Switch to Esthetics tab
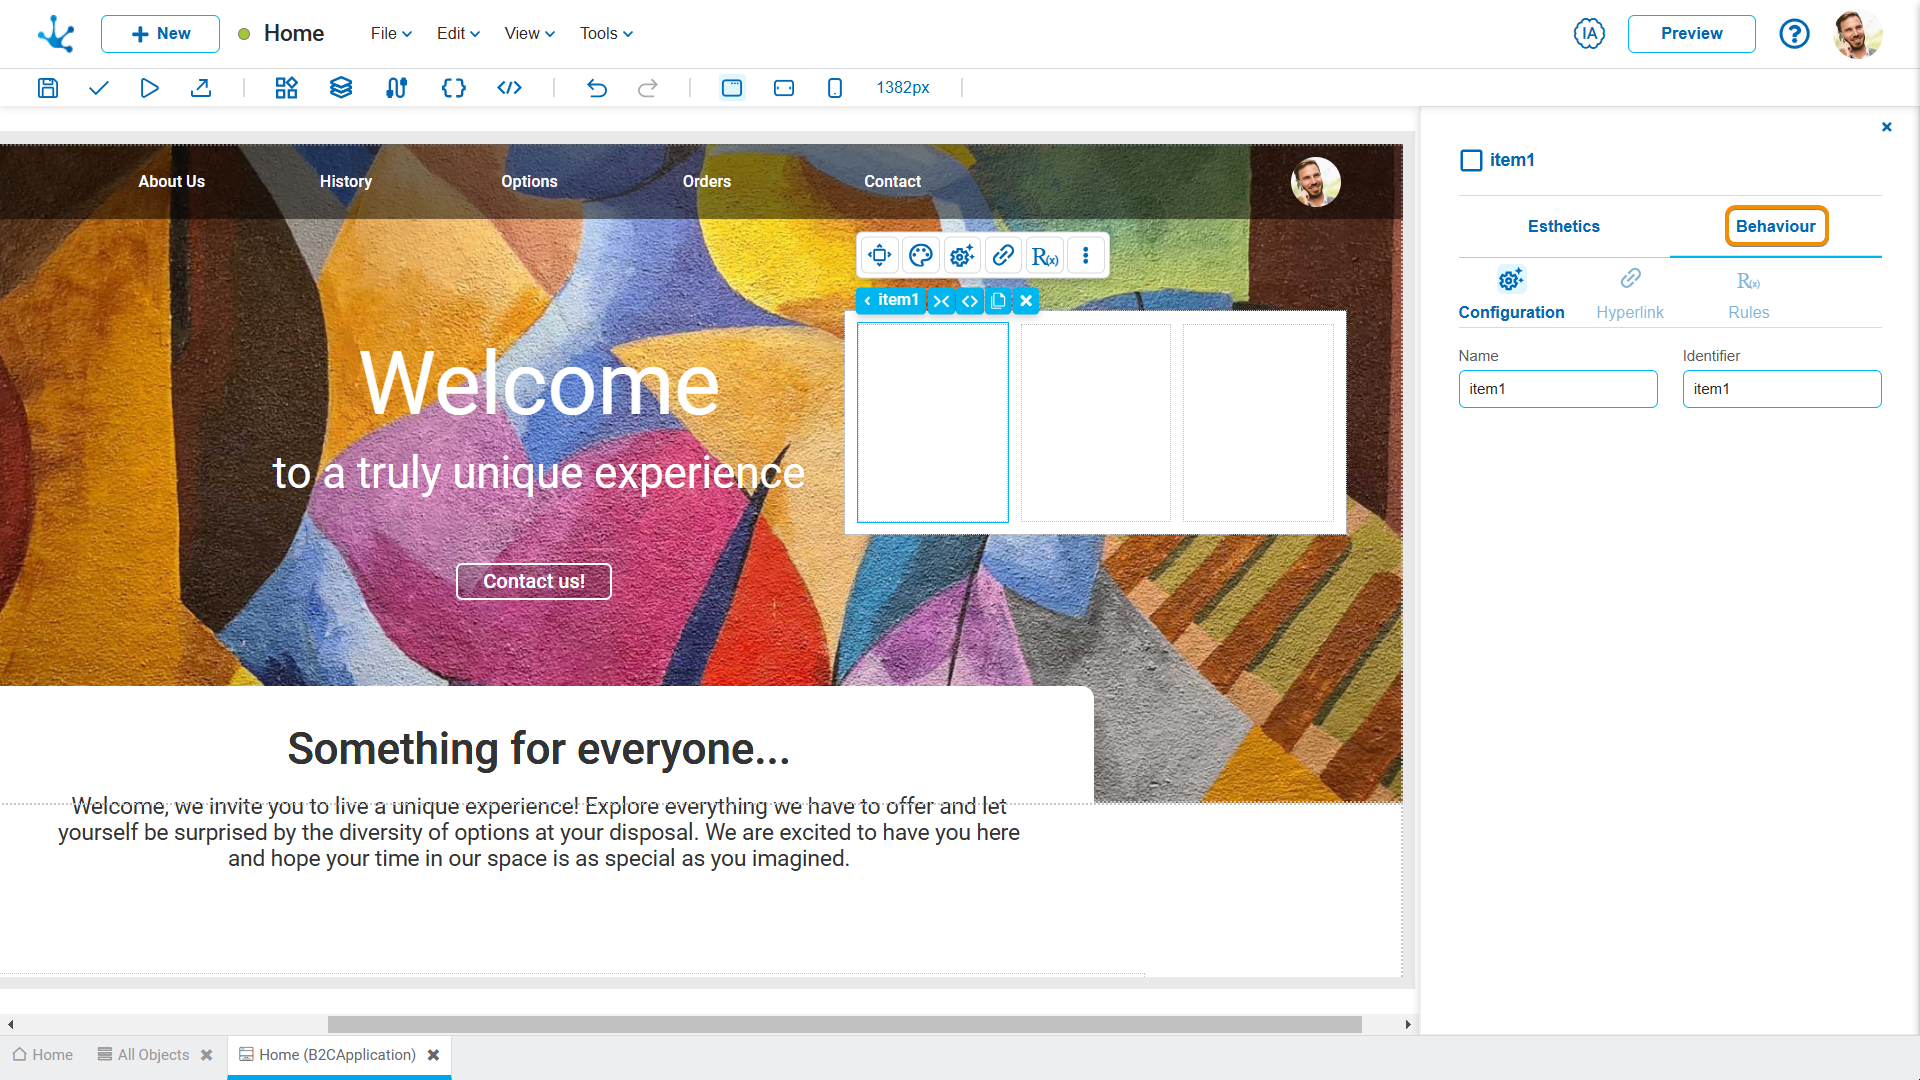The width and height of the screenshot is (1920, 1080). click(1563, 227)
